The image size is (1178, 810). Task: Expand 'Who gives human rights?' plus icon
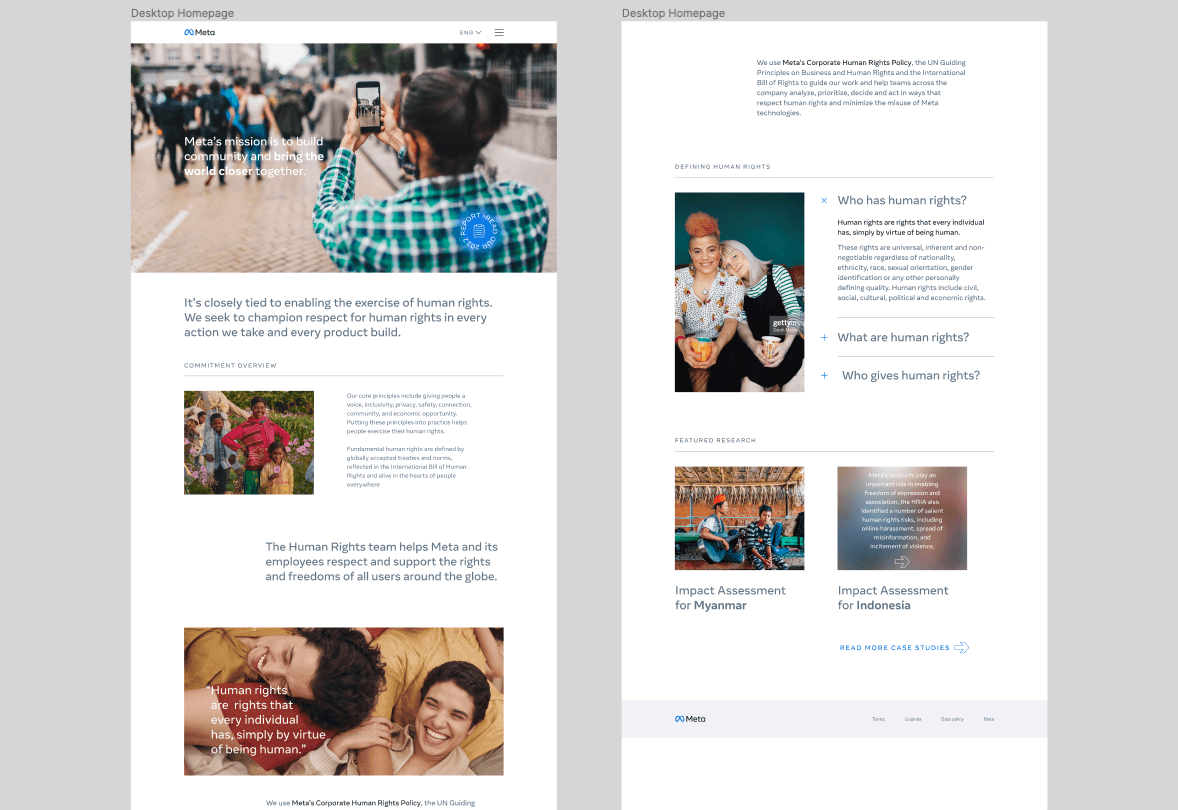tap(824, 375)
